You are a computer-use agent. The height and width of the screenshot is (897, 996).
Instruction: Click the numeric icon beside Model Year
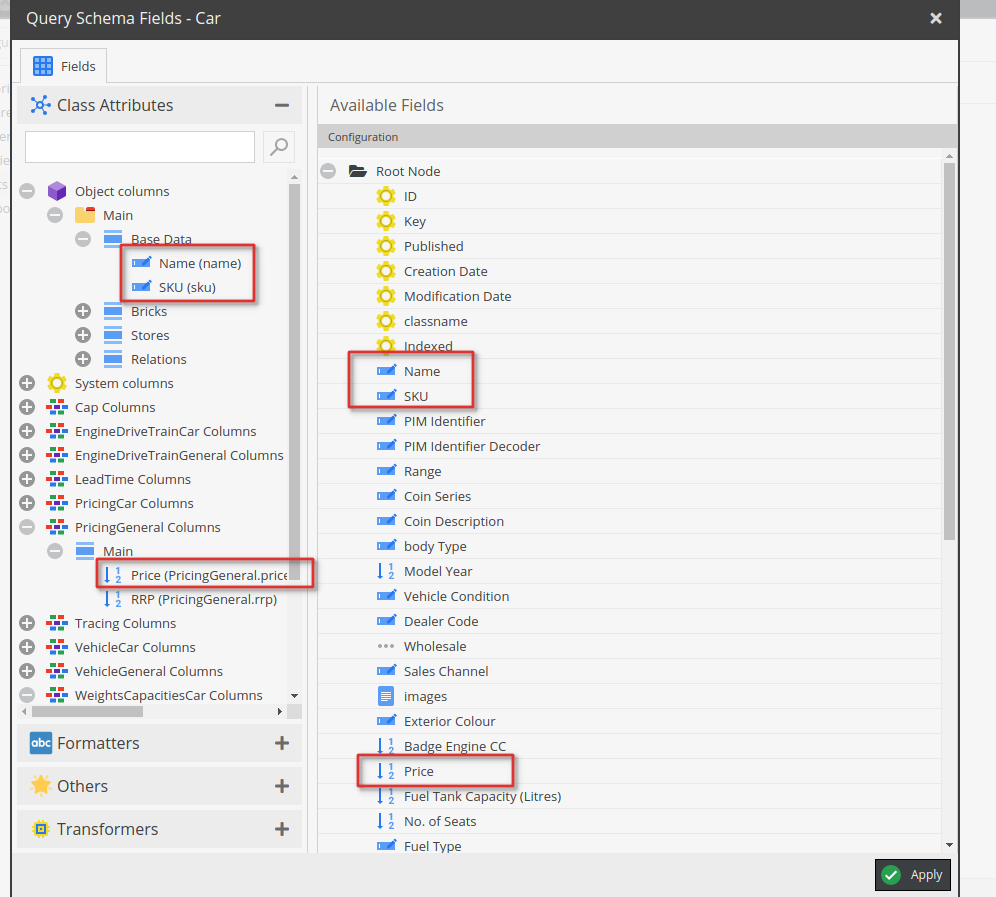coord(386,571)
